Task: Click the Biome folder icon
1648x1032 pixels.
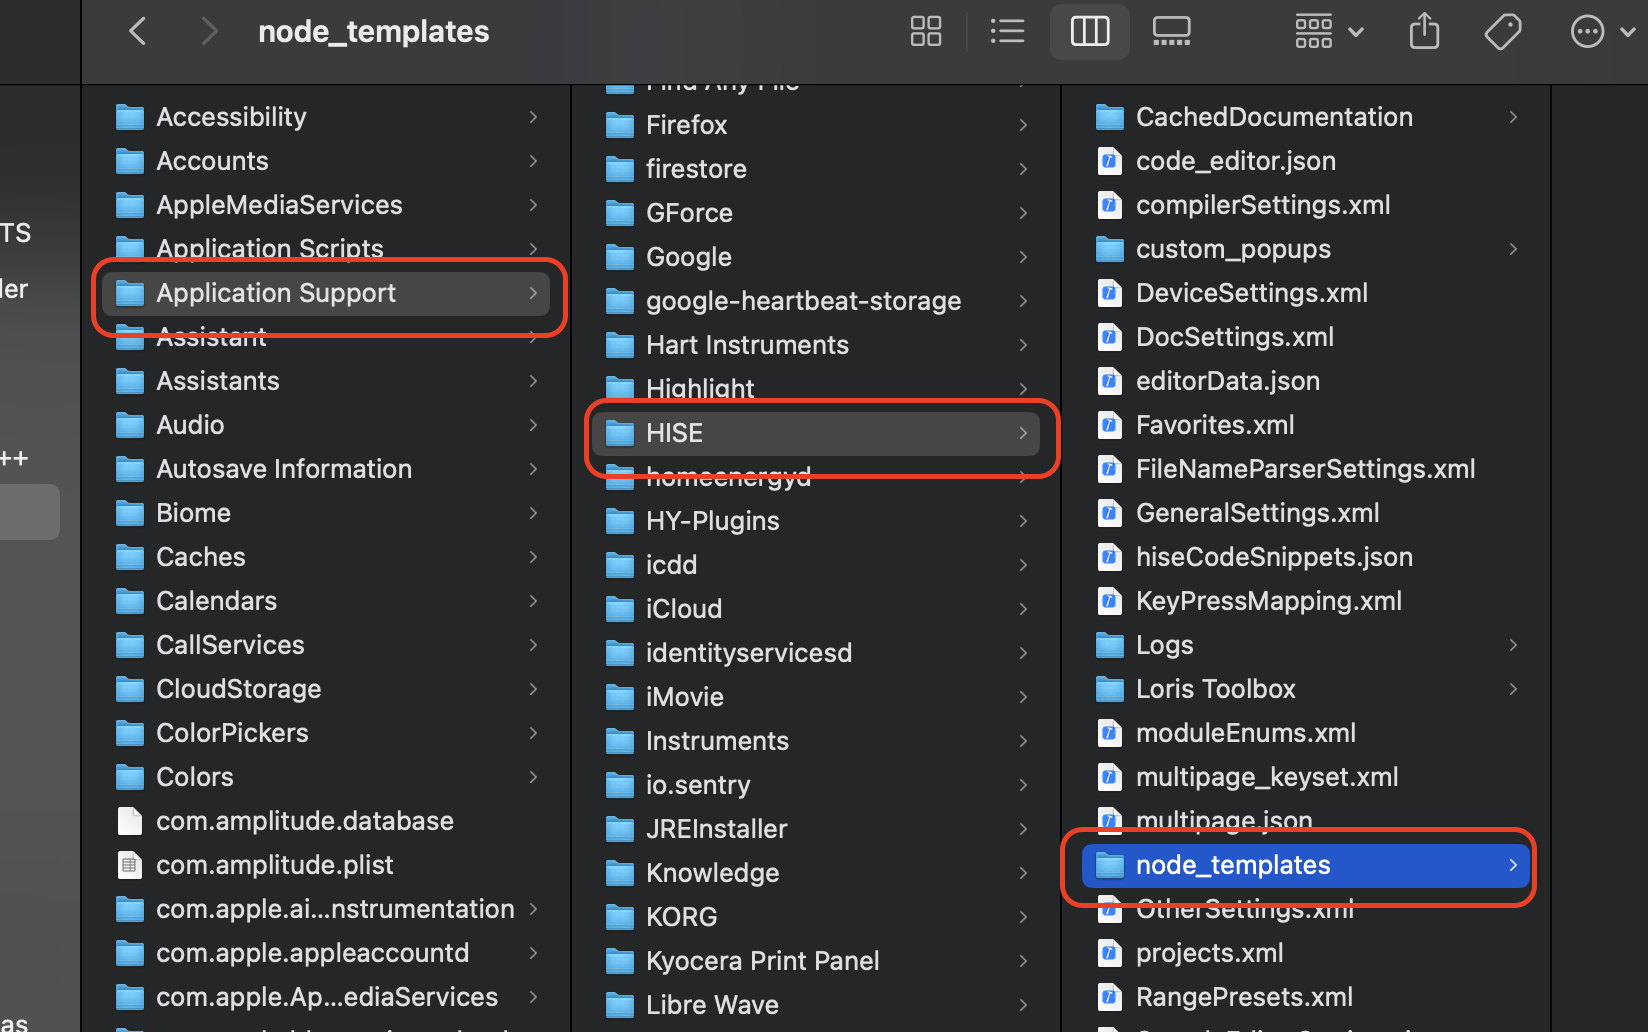Action: (x=130, y=514)
